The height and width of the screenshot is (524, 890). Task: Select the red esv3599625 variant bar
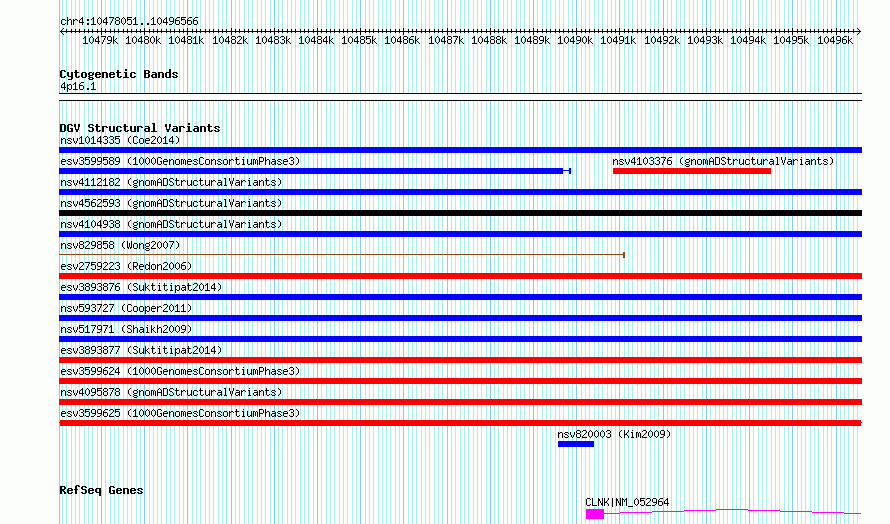point(460,423)
